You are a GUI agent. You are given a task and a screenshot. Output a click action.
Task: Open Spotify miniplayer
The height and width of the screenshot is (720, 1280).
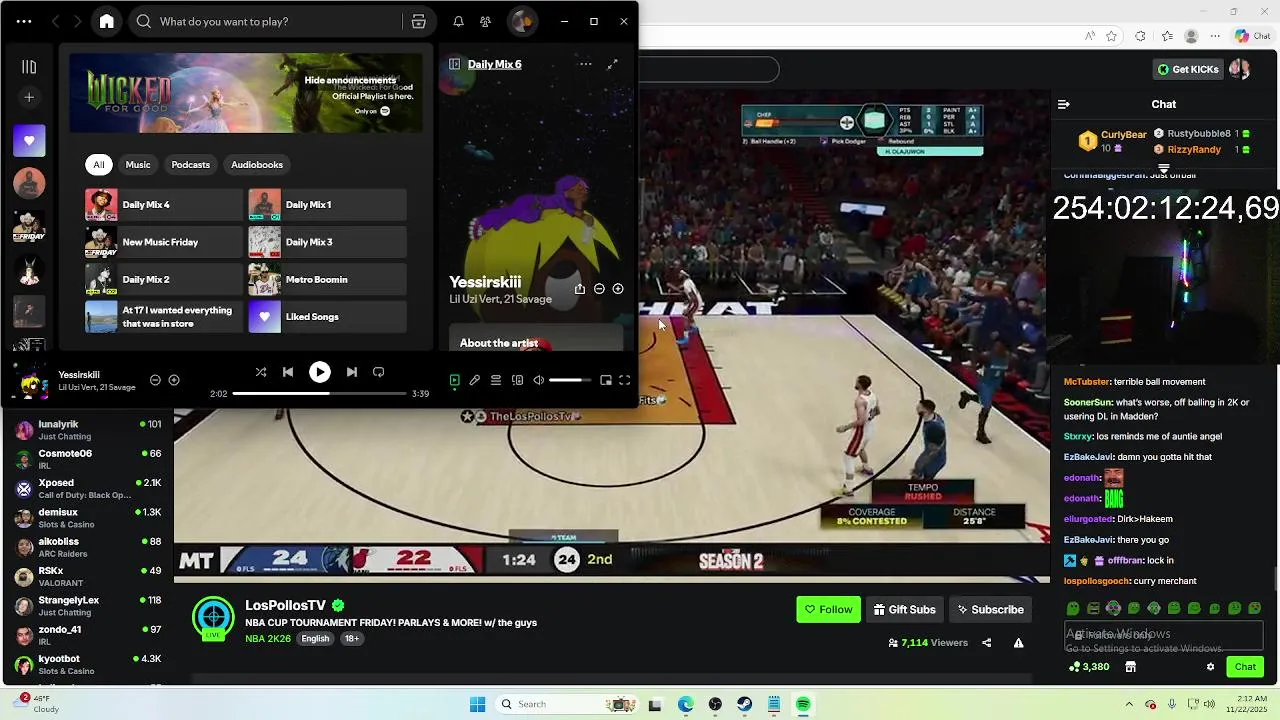606,380
